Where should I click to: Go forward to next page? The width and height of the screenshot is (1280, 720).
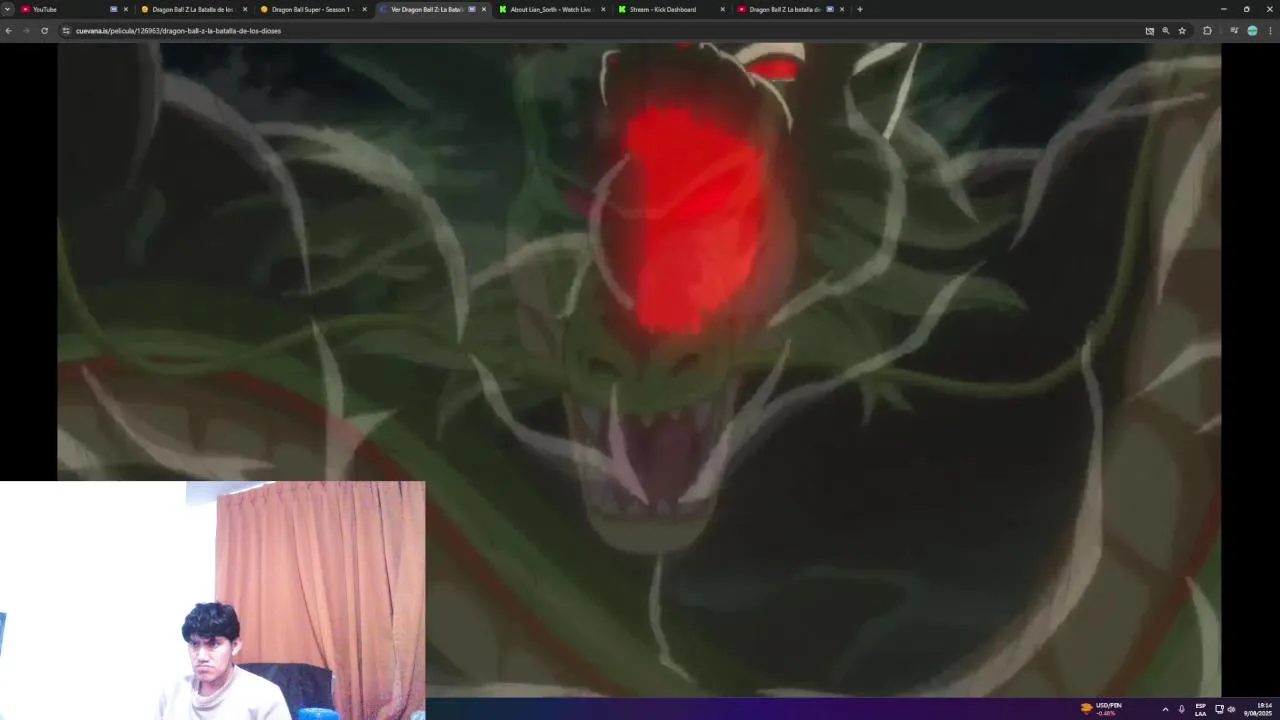[x=26, y=31]
